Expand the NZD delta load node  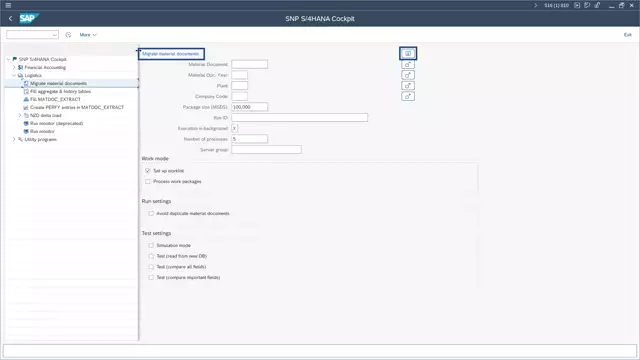[20, 116]
